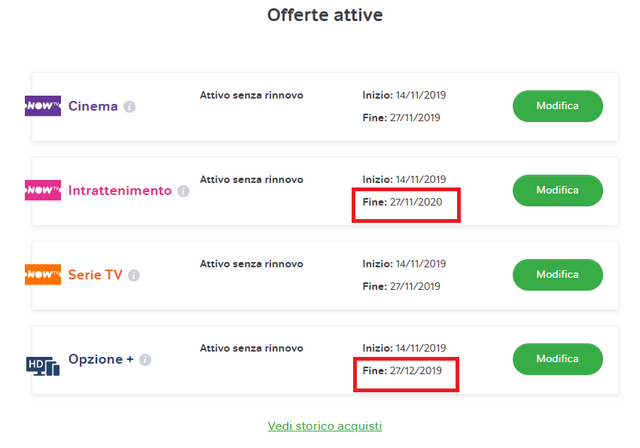Click the highlighted Fine date 27/12/2019
Viewport: 640px width, 448px height.
point(402,370)
